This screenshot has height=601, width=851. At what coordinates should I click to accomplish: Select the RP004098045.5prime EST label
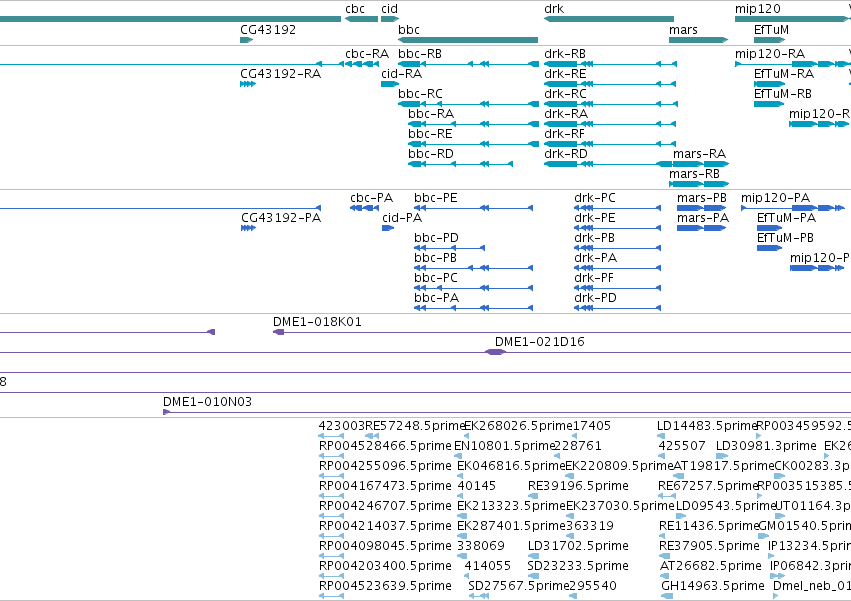pos(385,546)
